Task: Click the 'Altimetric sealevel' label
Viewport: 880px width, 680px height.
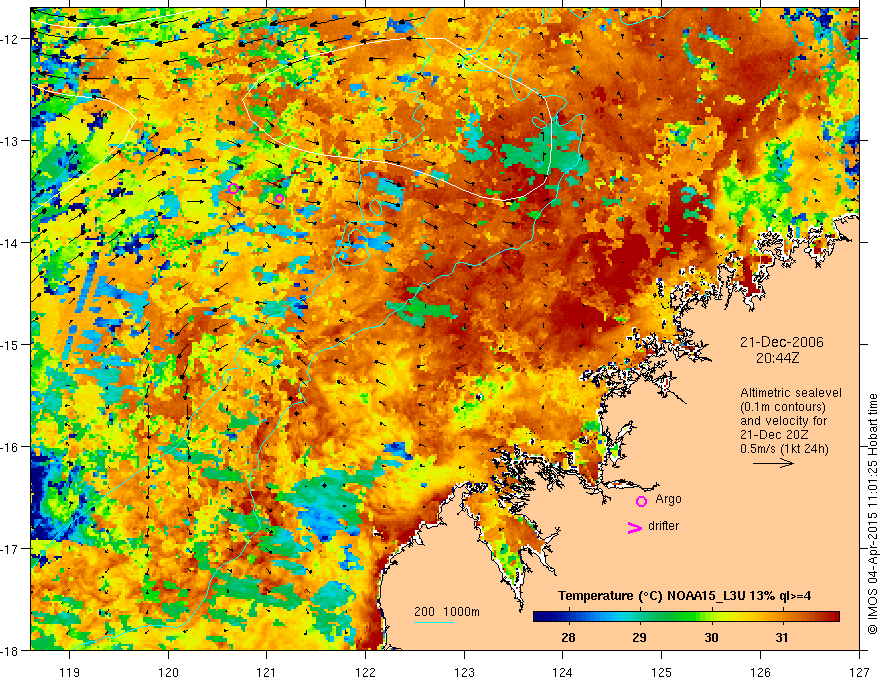Action: pos(791,393)
